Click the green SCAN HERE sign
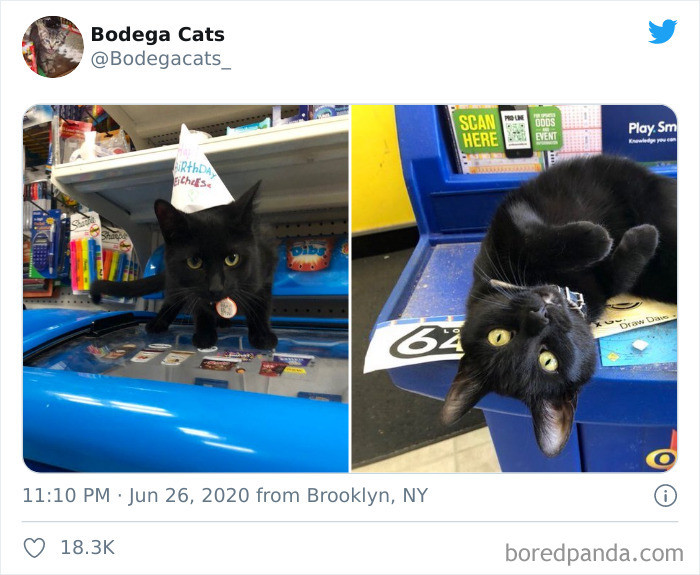The height and width of the screenshot is (575, 700). tap(476, 131)
